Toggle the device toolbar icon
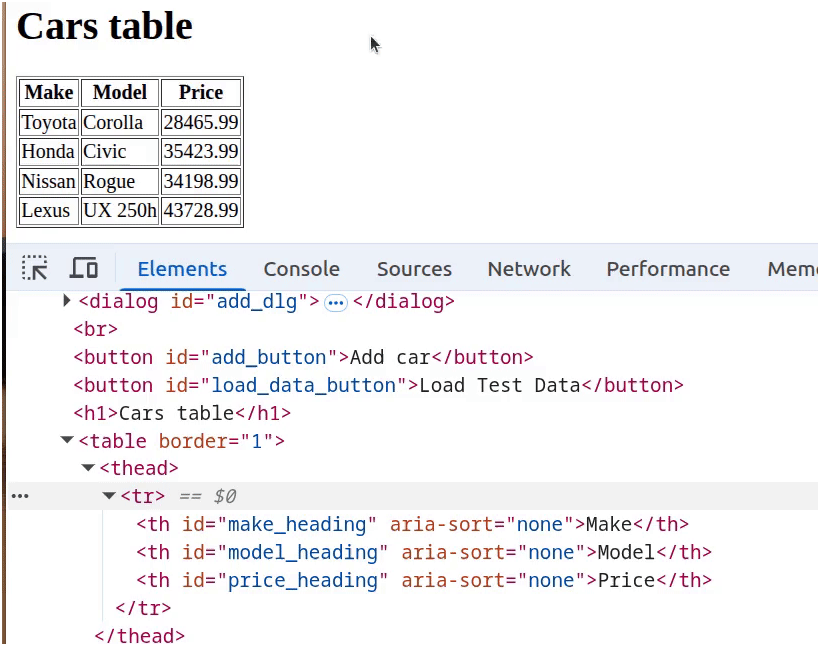 [84, 268]
